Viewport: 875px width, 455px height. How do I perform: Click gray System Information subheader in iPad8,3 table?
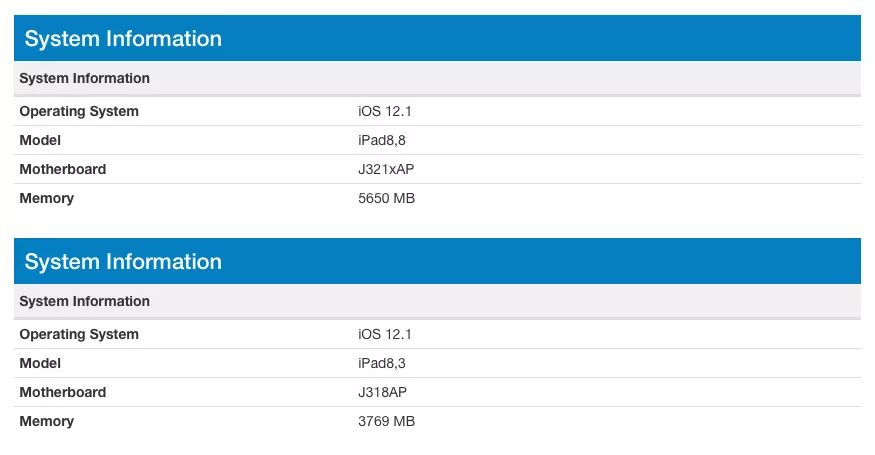[x=84, y=301]
